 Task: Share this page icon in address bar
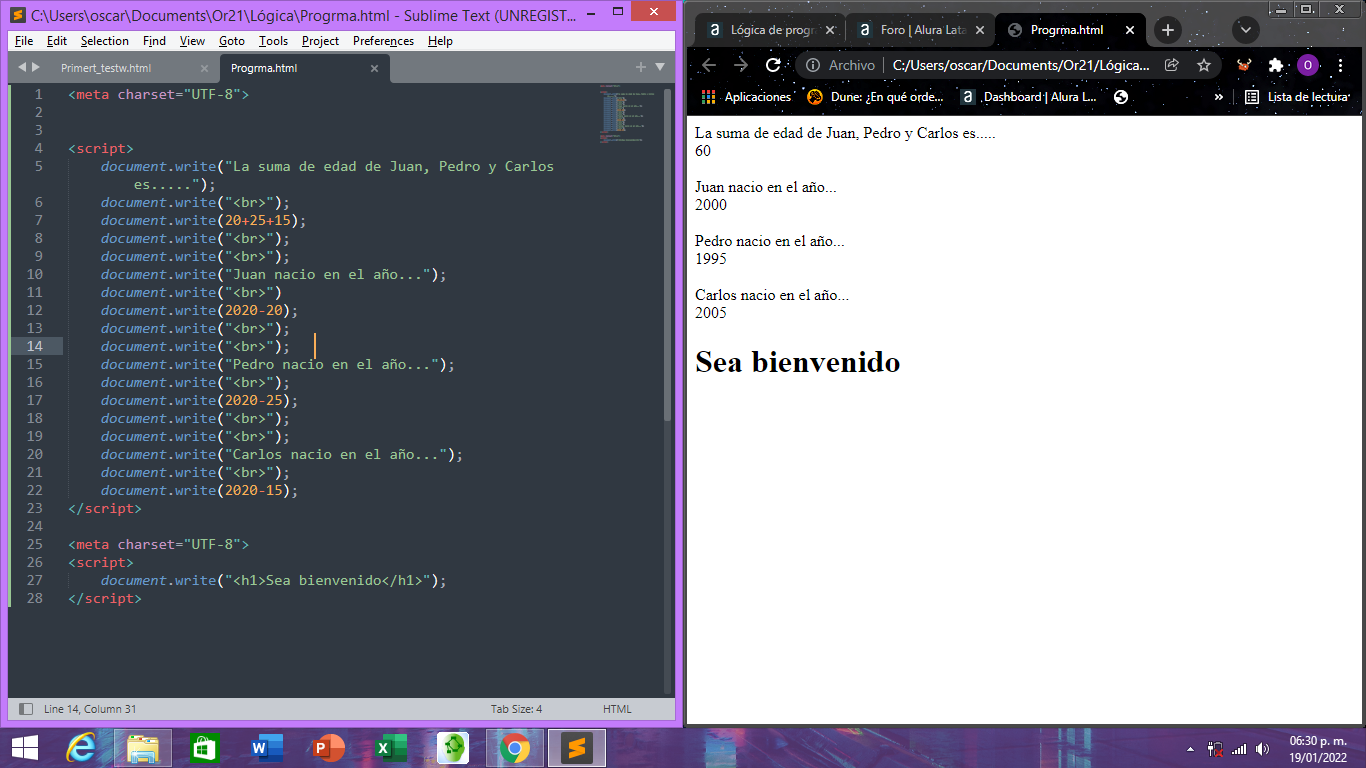(1171, 65)
